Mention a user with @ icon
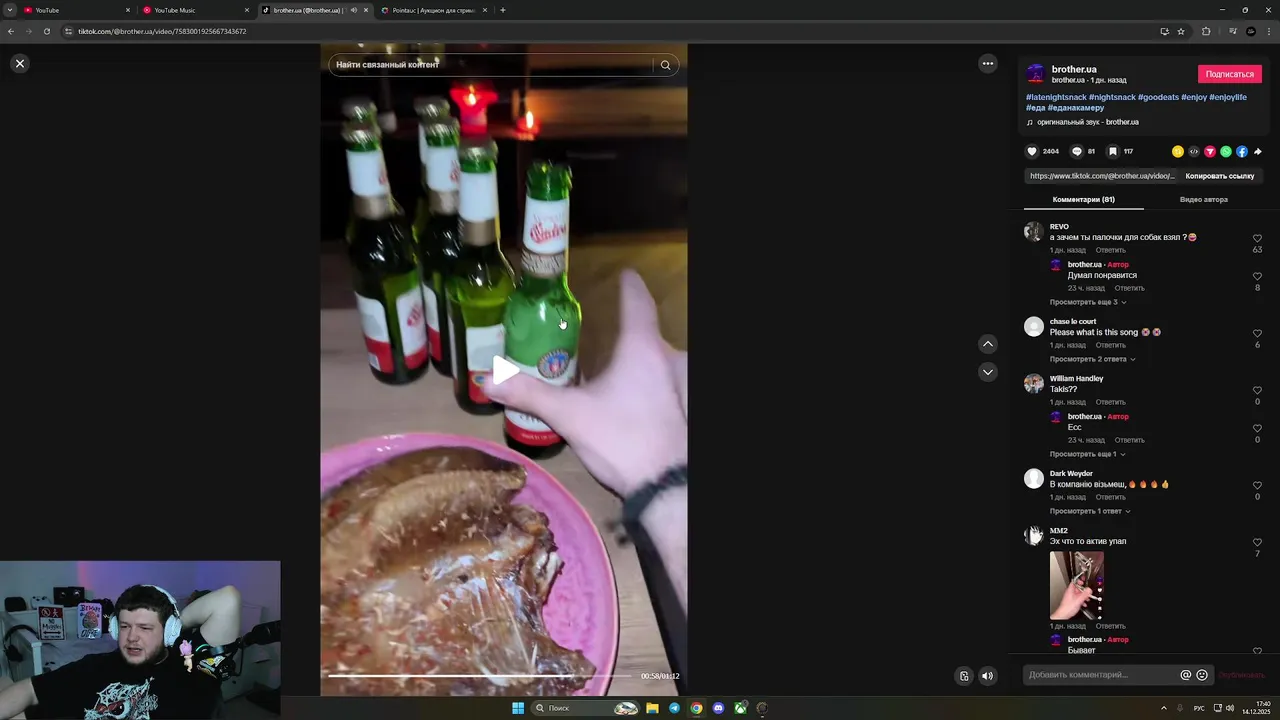This screenshot has height=720, width=1280. (1186, 675)
